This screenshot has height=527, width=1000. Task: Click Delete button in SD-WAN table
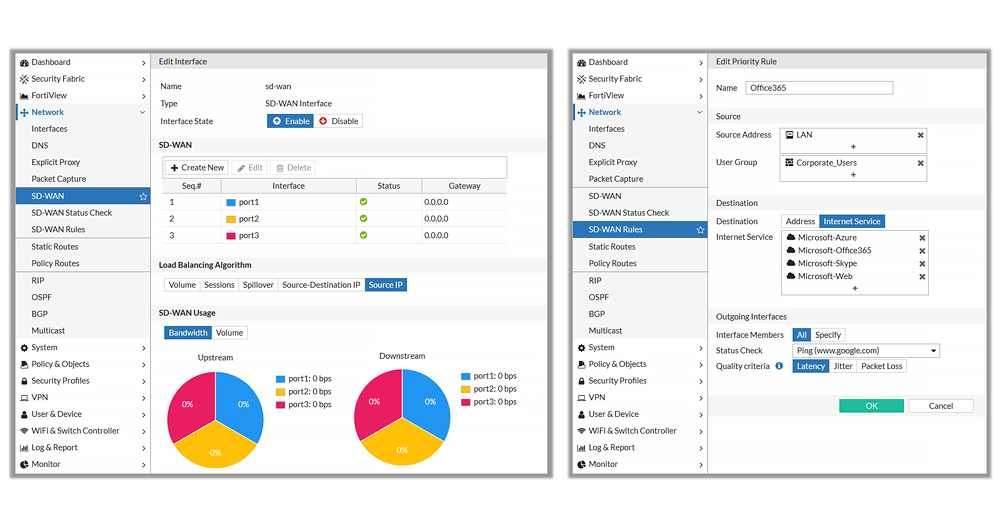point(293,168)
